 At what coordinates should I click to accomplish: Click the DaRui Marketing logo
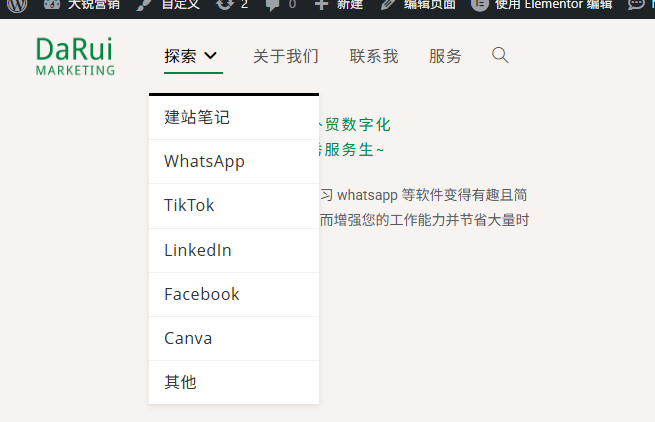[x=75, y=56]
